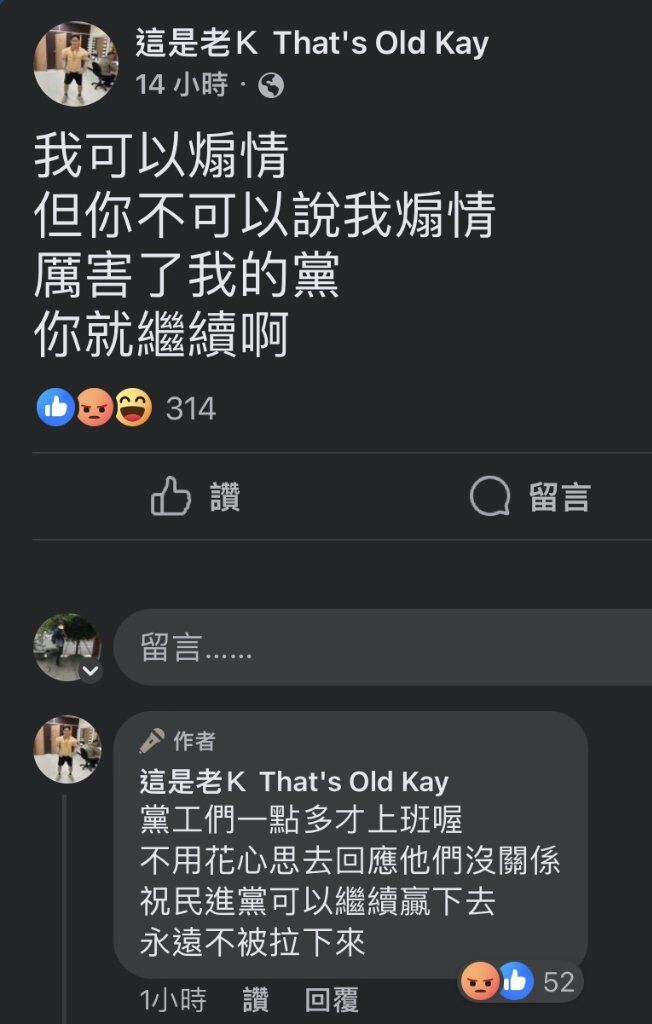Viewport: 652px width, 1024px height.
Task: Open the blue like reaction icon on post
Action: click(x=56, y=408)
